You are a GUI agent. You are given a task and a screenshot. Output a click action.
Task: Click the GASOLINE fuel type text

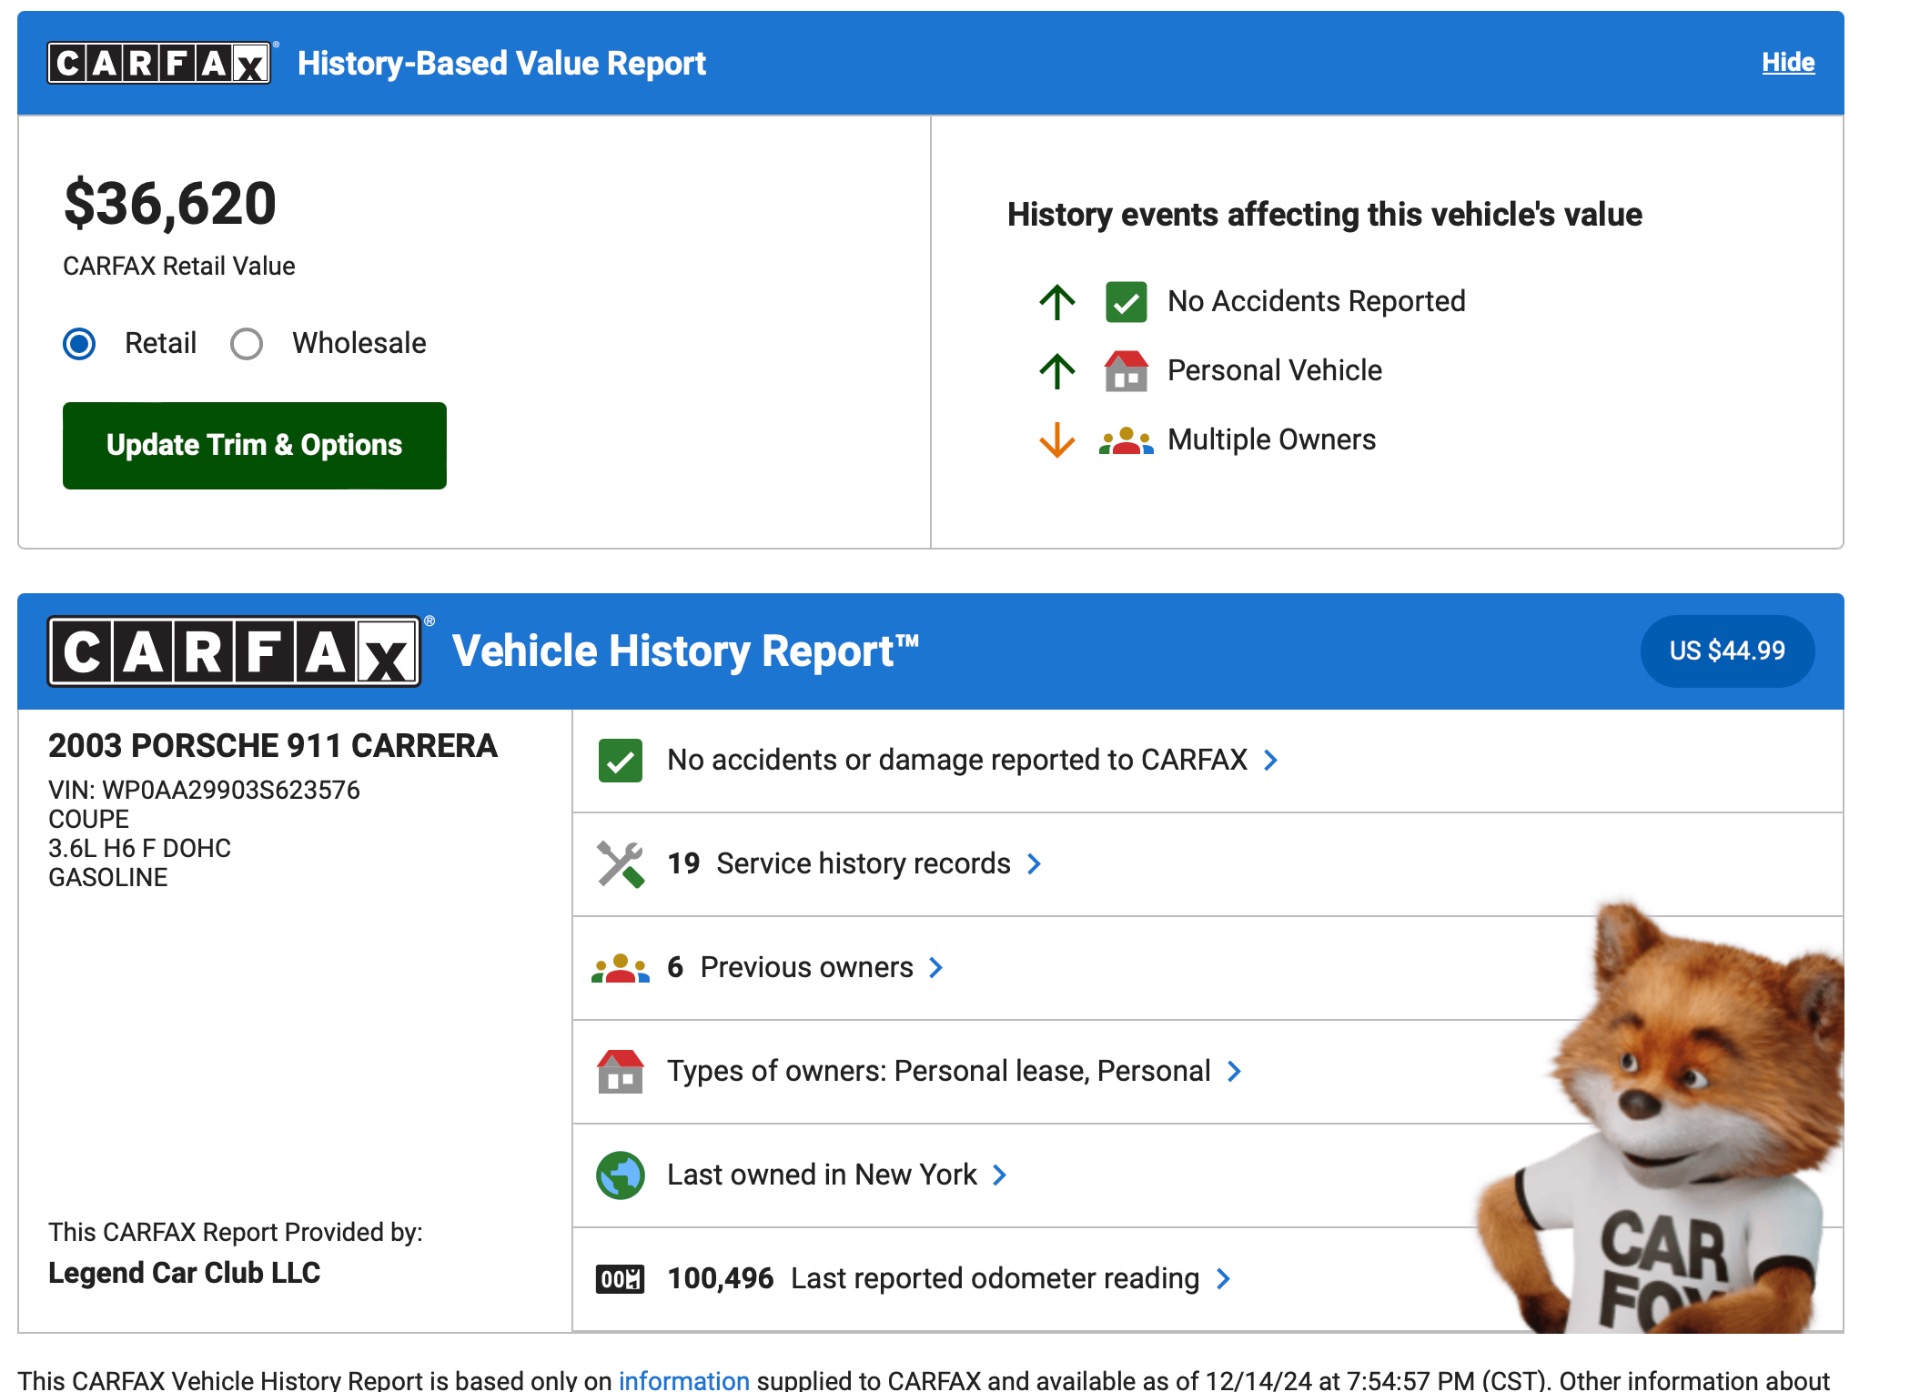pyautogui.click(x=108, y=878)
